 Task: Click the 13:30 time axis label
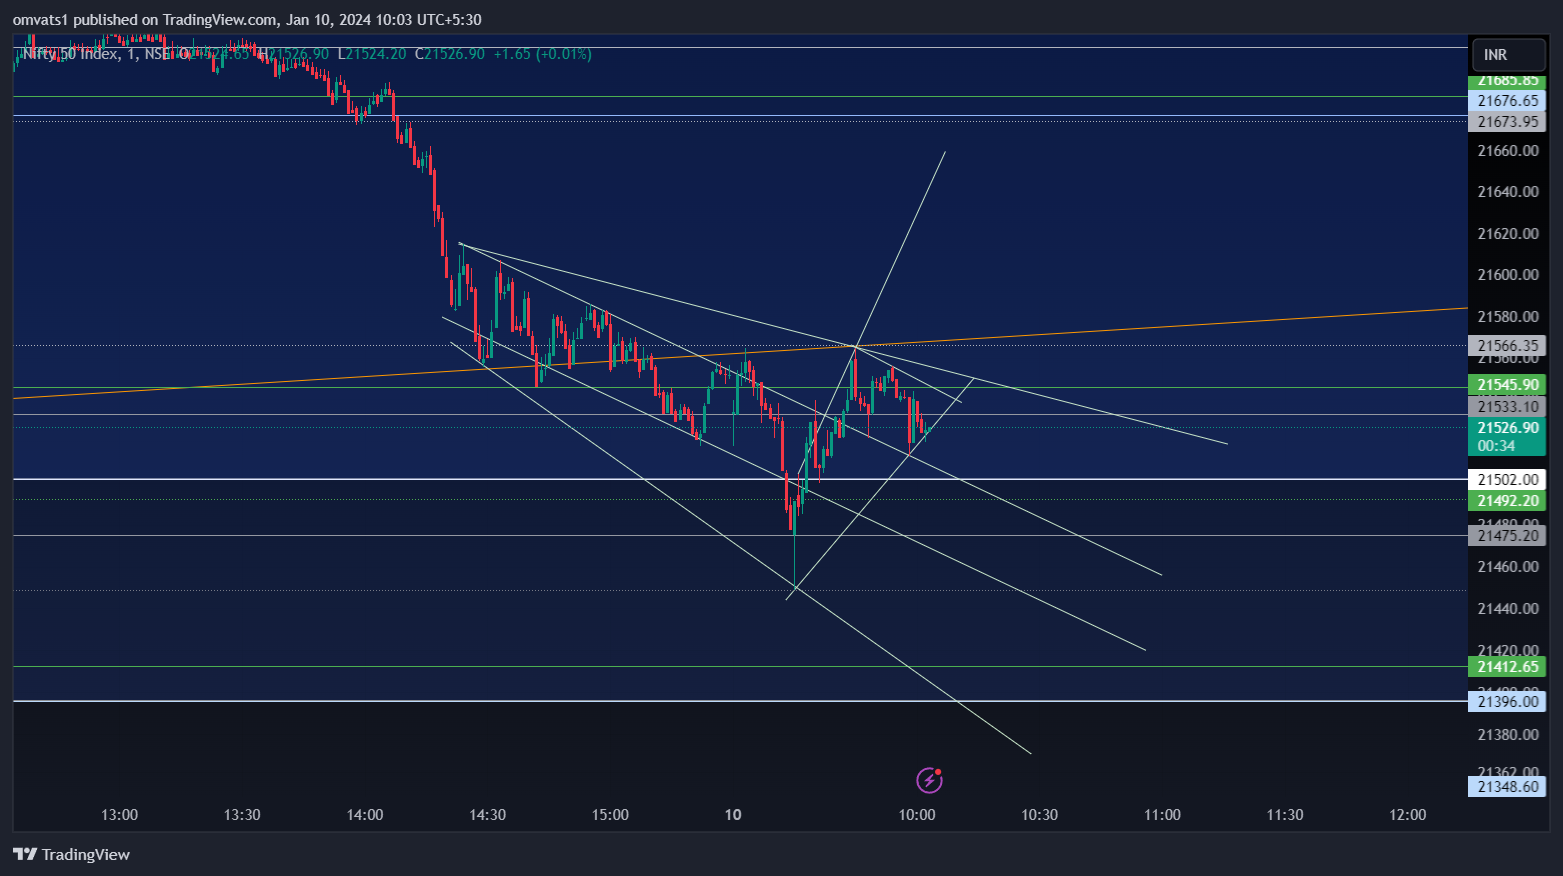[x=242, y=815]
